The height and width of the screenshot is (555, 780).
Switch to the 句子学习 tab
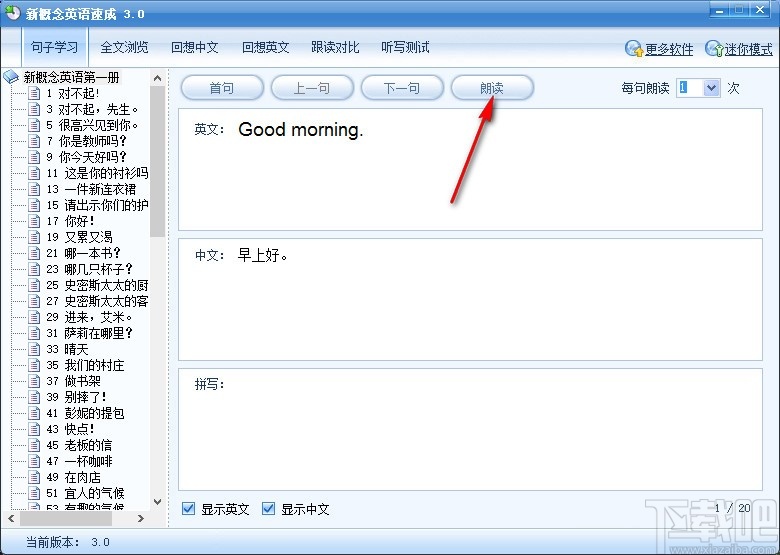point(54,47)
